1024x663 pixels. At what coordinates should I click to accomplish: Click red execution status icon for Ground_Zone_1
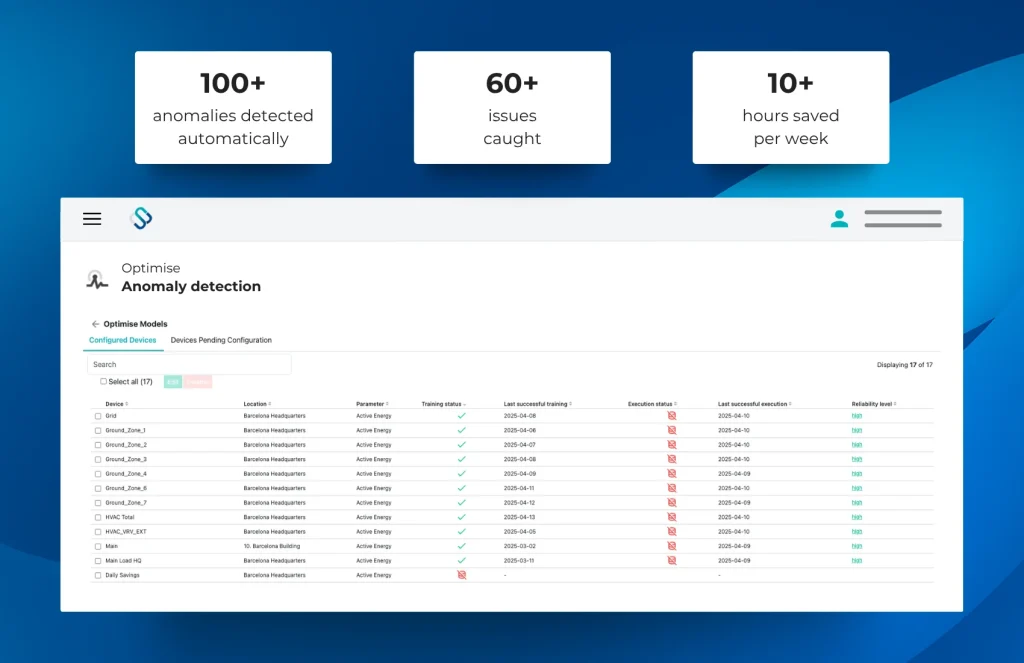click(672, 430)
